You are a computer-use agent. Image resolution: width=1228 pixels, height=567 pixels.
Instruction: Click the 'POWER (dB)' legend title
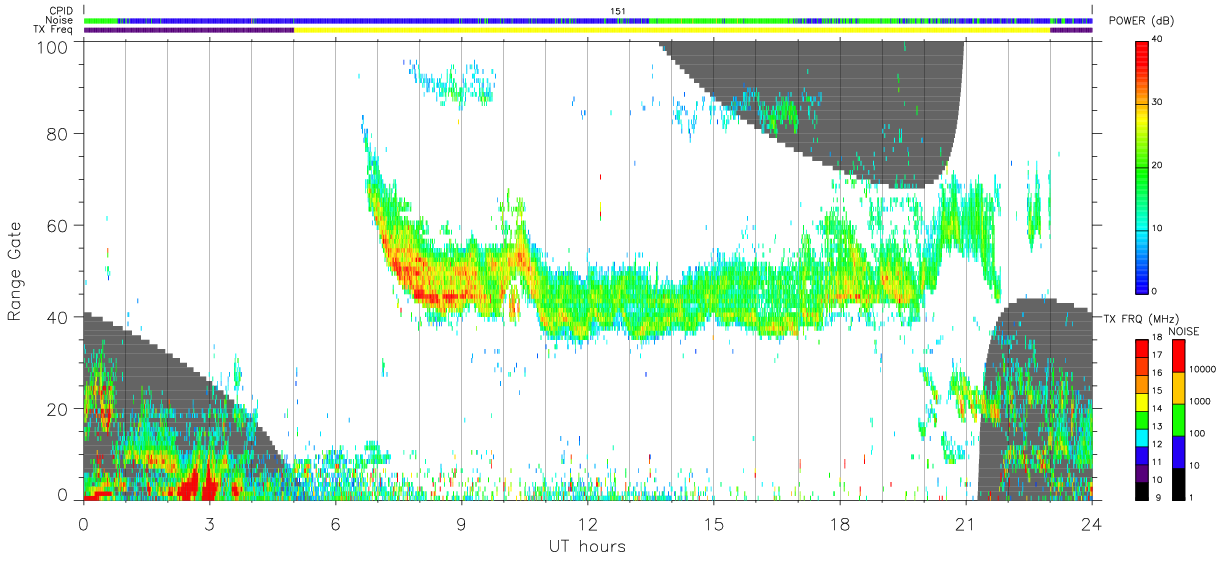[x=1142, y=21]
